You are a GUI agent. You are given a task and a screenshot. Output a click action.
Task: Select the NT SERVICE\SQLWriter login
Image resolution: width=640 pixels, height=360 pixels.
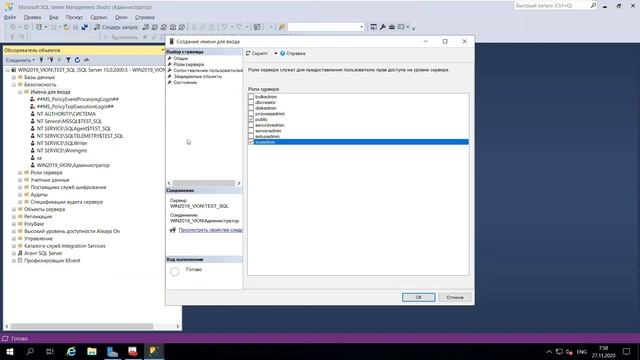click(x=62, y=143)
